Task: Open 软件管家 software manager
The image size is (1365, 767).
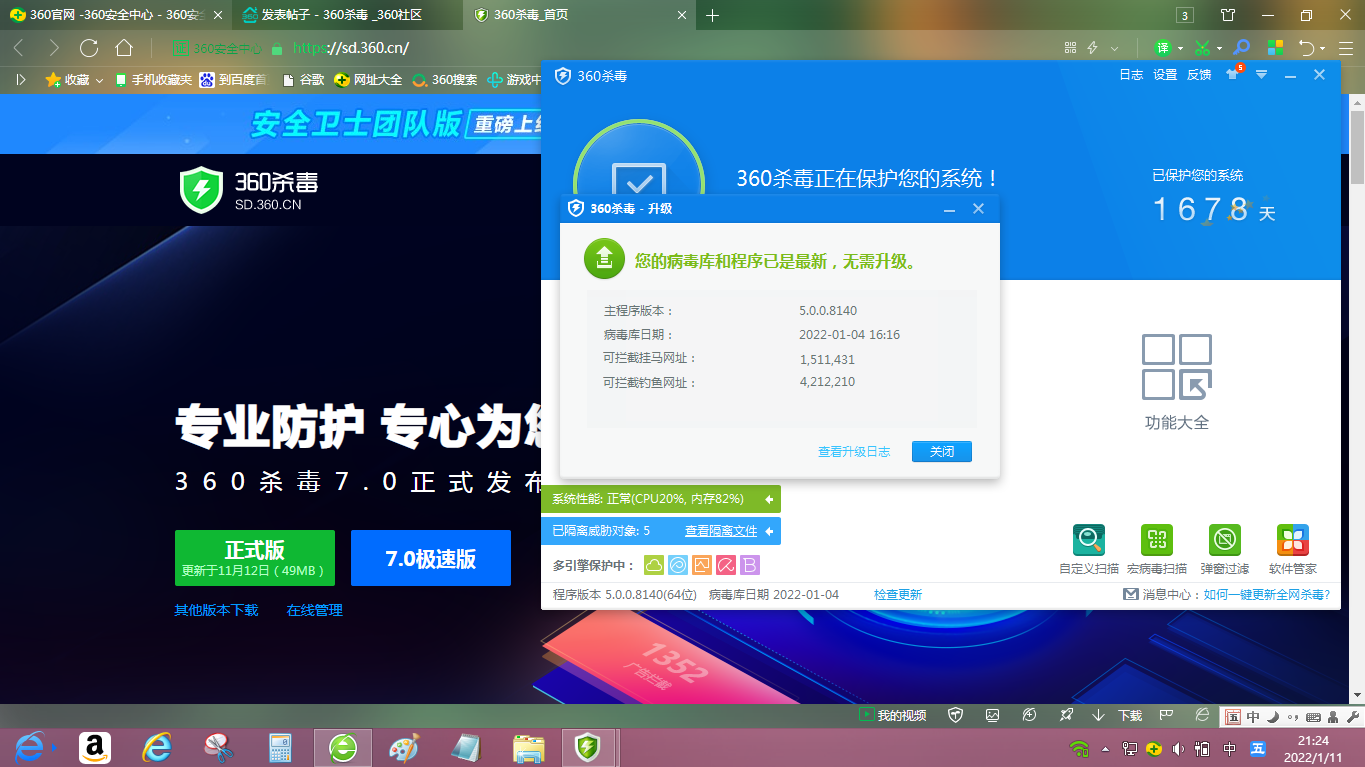Action: pyautogui.click(x=1293, y=549)
